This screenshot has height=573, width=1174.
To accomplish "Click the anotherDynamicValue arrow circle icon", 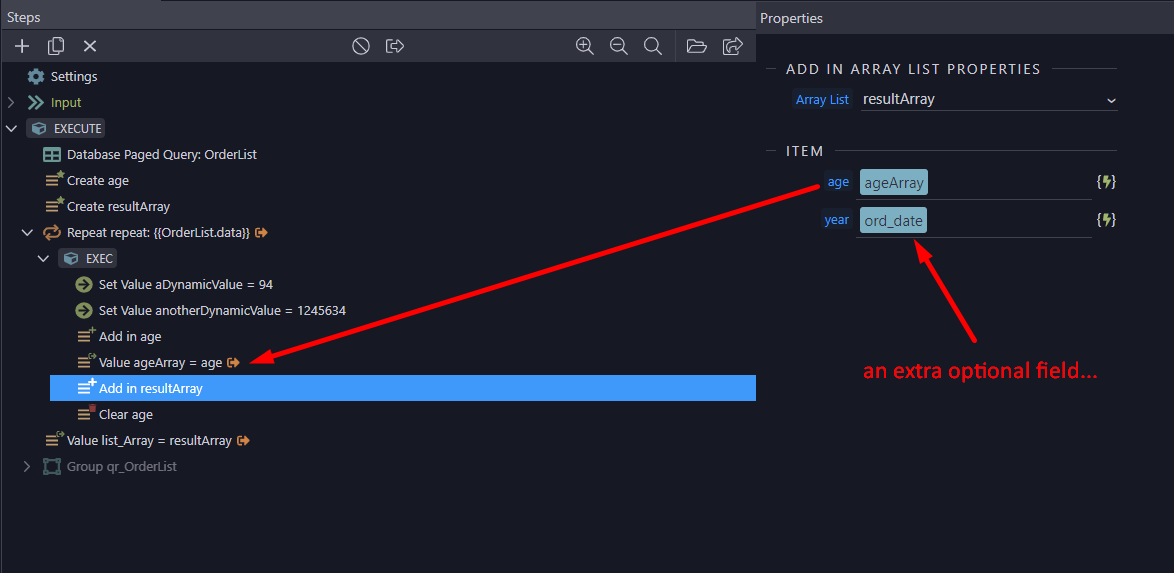I will pos(84,310).
